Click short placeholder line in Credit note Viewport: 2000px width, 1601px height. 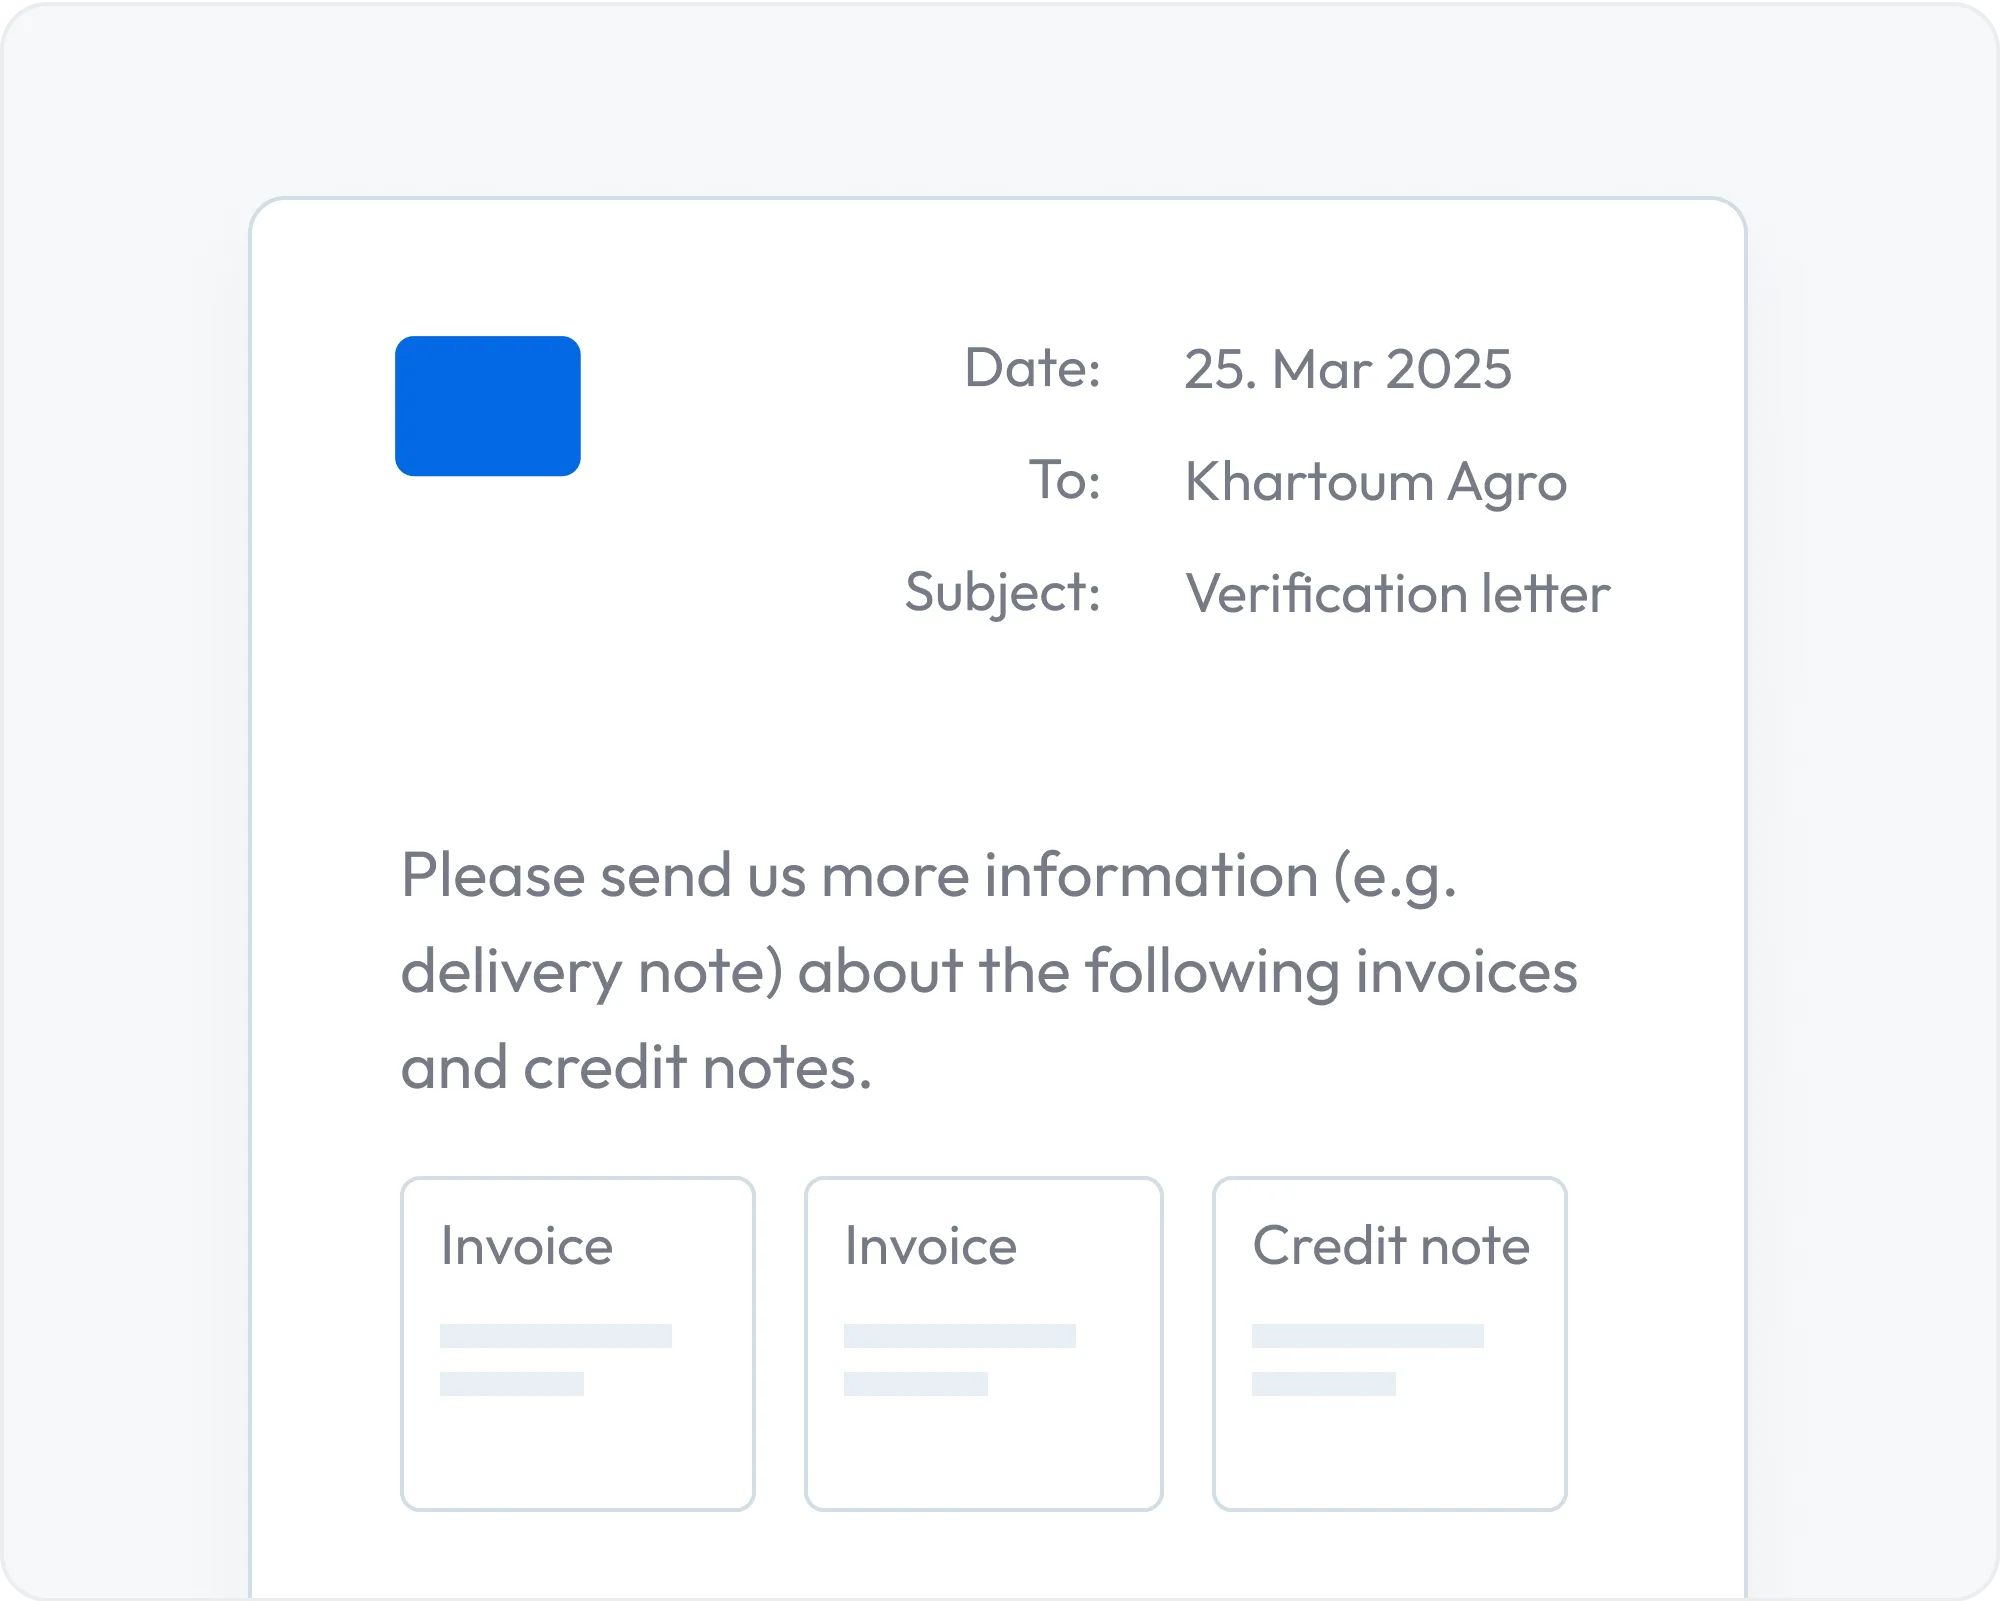[1324, 1384]
